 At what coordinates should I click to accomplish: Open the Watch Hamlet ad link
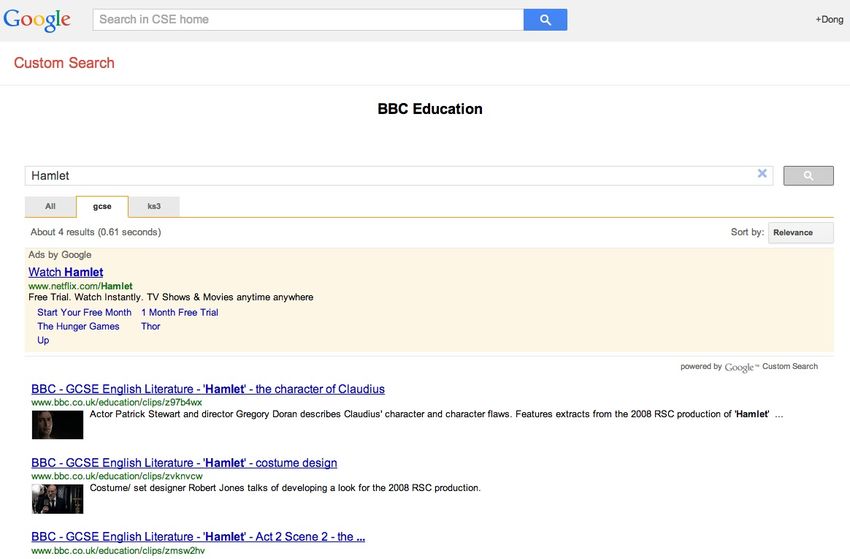pos(66,272)
